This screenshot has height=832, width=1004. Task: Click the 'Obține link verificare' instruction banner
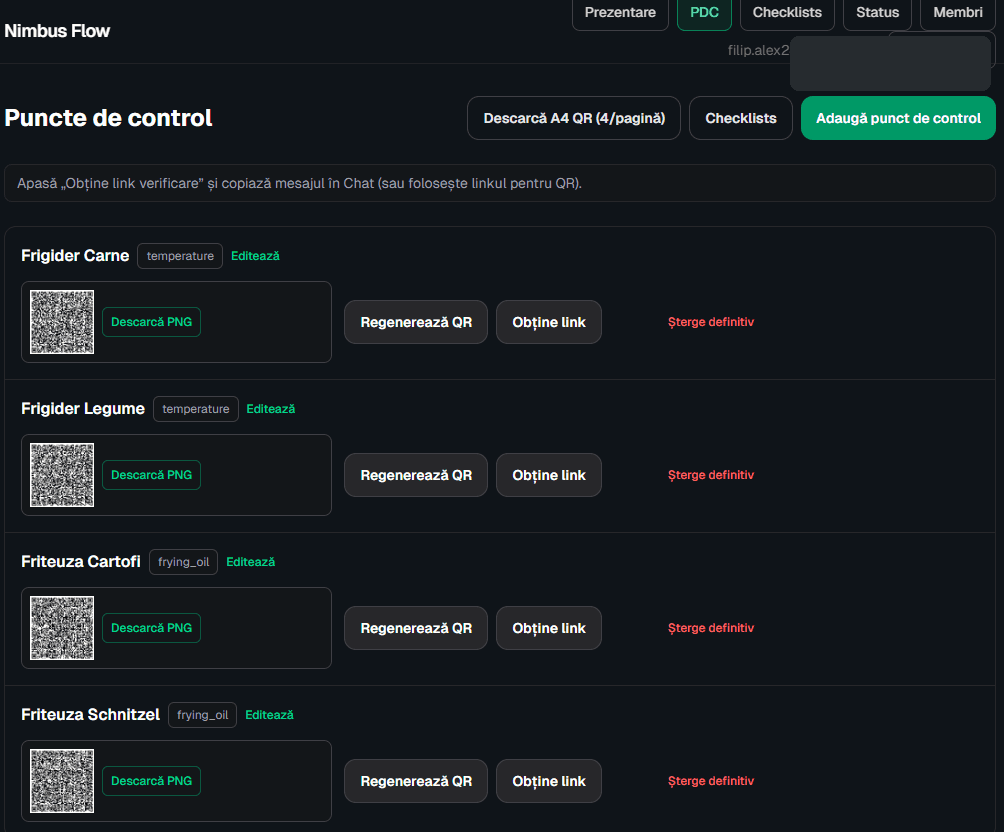pos(500,183)
